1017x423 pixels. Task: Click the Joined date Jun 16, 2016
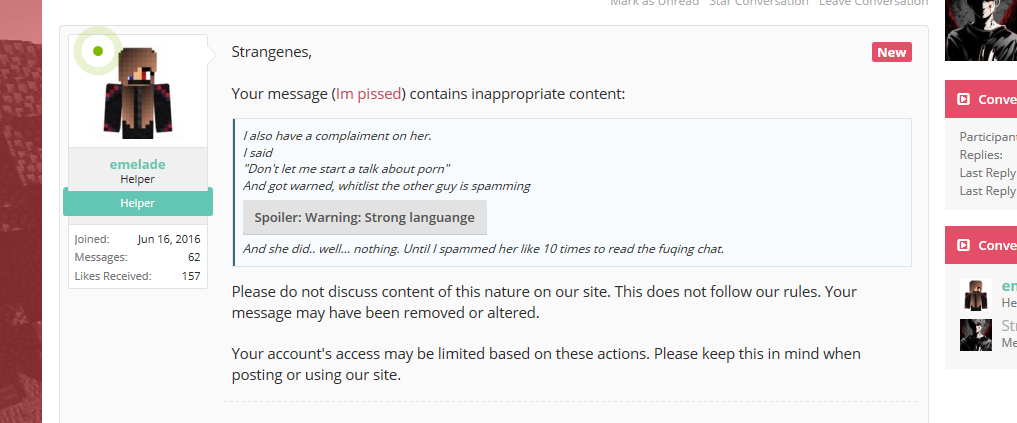coord(169,240)
